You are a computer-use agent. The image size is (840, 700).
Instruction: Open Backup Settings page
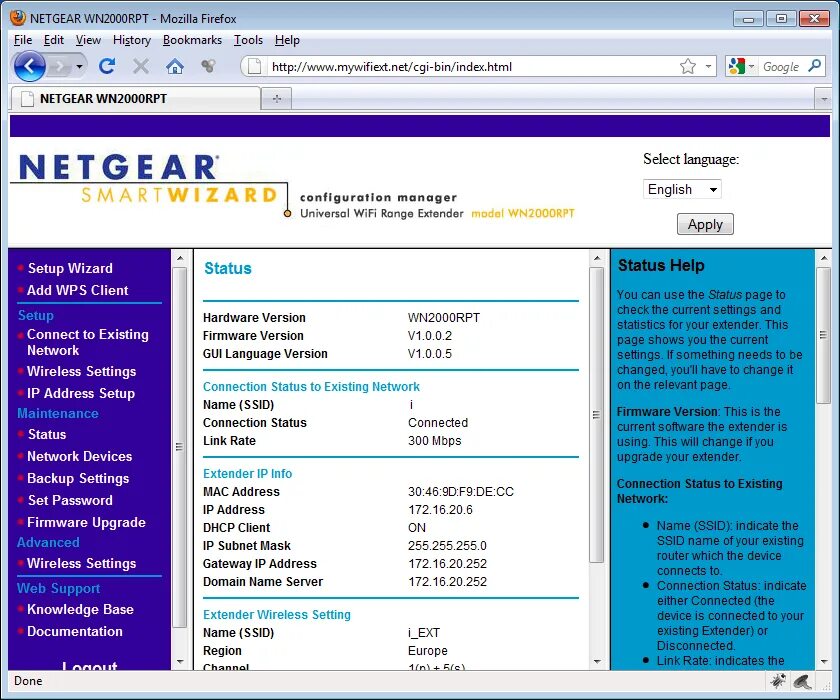tap(78, 478)
